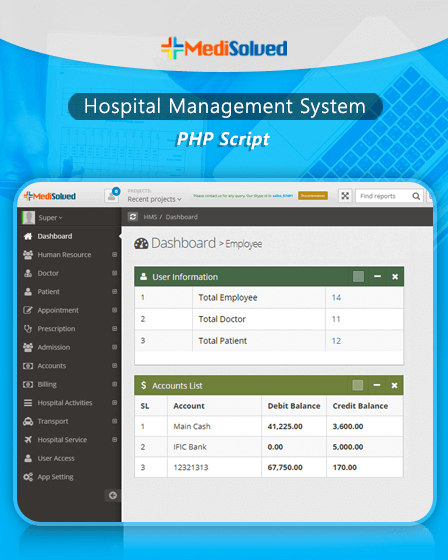Minimize the User Information panel
Viewport: 448px width, 560px height.
pos(377,276)
